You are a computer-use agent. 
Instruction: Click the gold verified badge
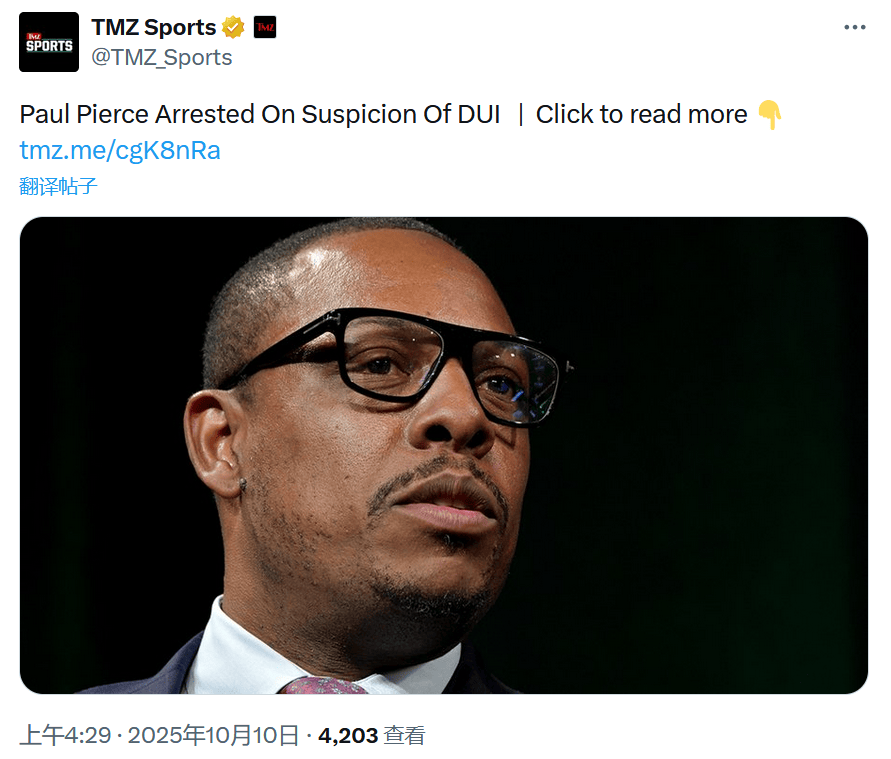(x=233, y=27)
